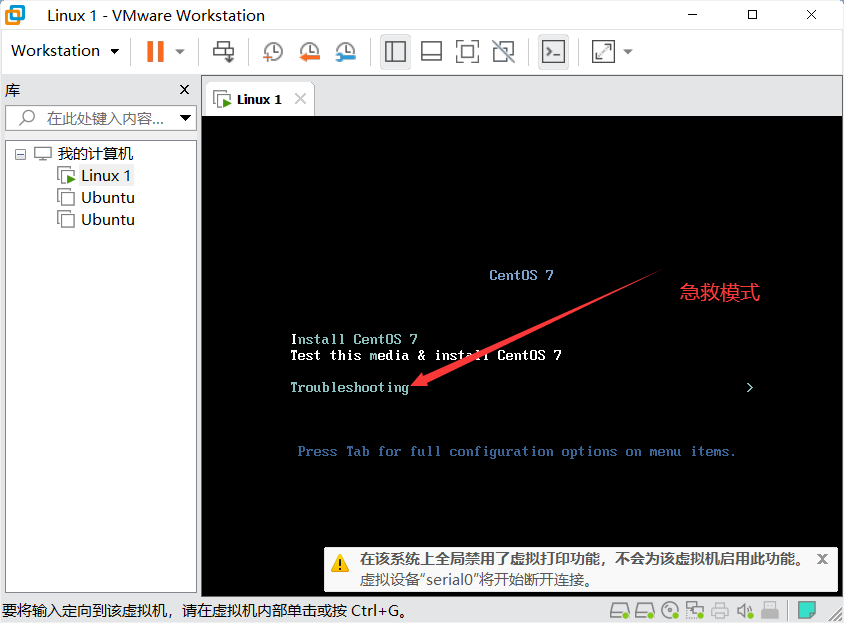Click the VMware Workstation title bar logo
Screen dimensions: 844x623
pos(15,15)
